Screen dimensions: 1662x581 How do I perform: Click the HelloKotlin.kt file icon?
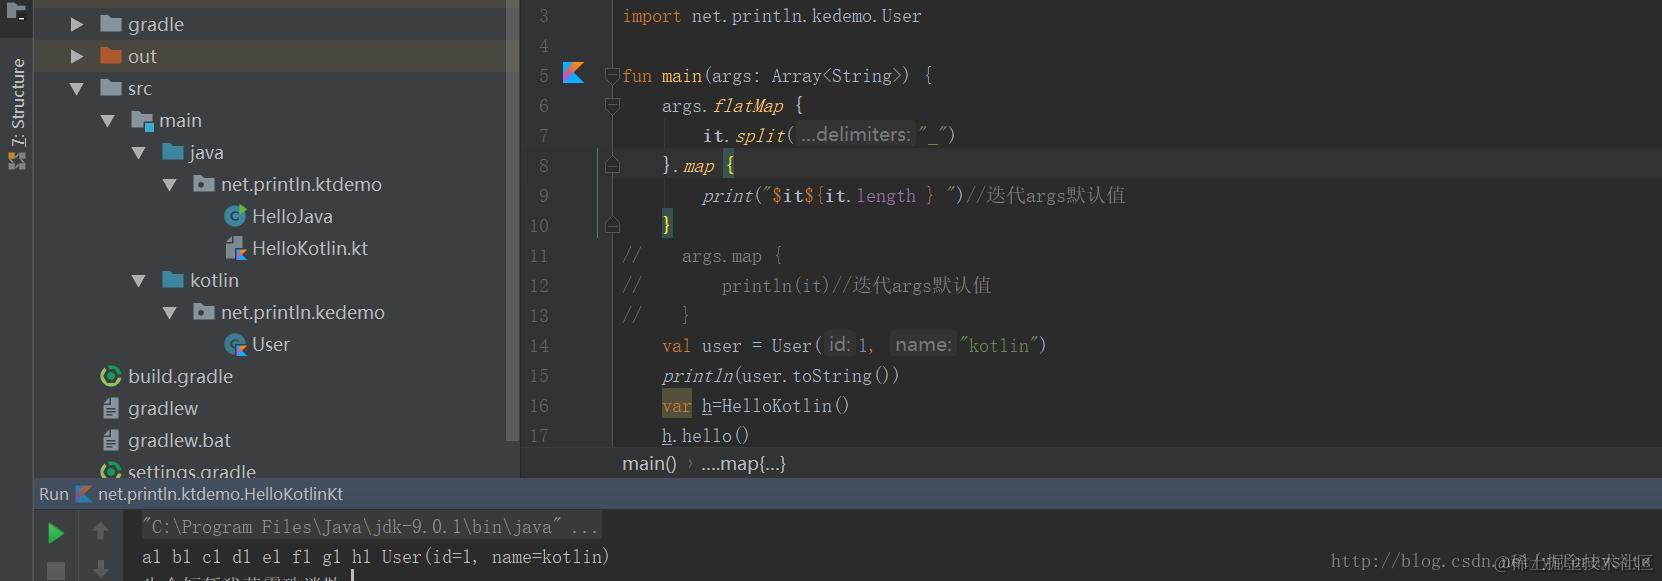pyautogui.click(x=236, y=248)
